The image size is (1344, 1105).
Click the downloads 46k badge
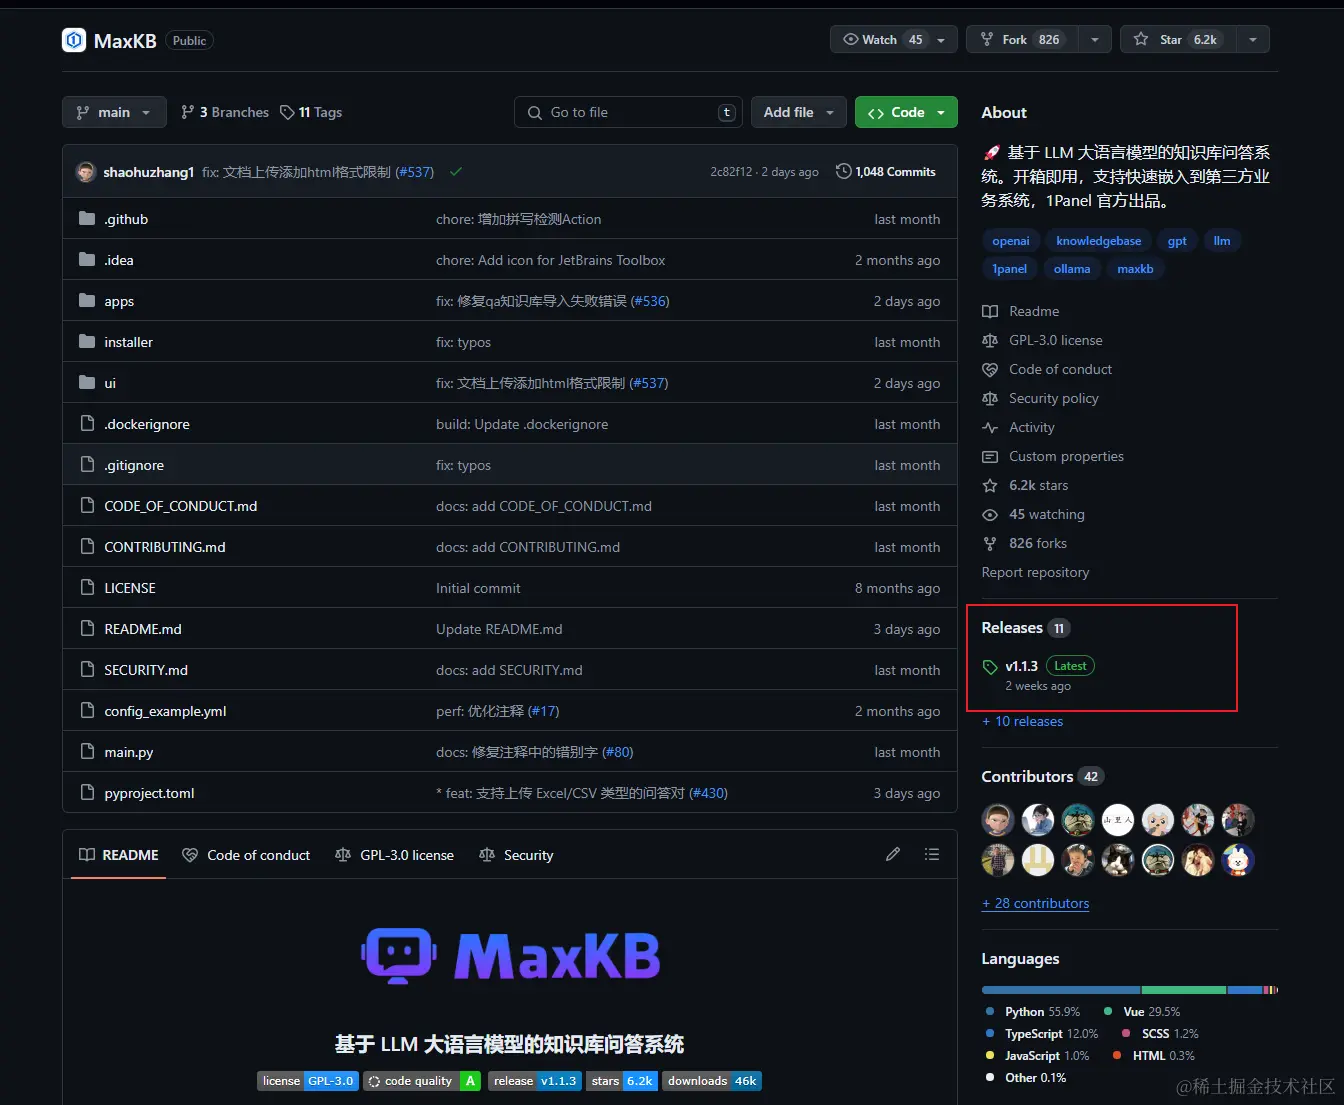pos(712,1081)
